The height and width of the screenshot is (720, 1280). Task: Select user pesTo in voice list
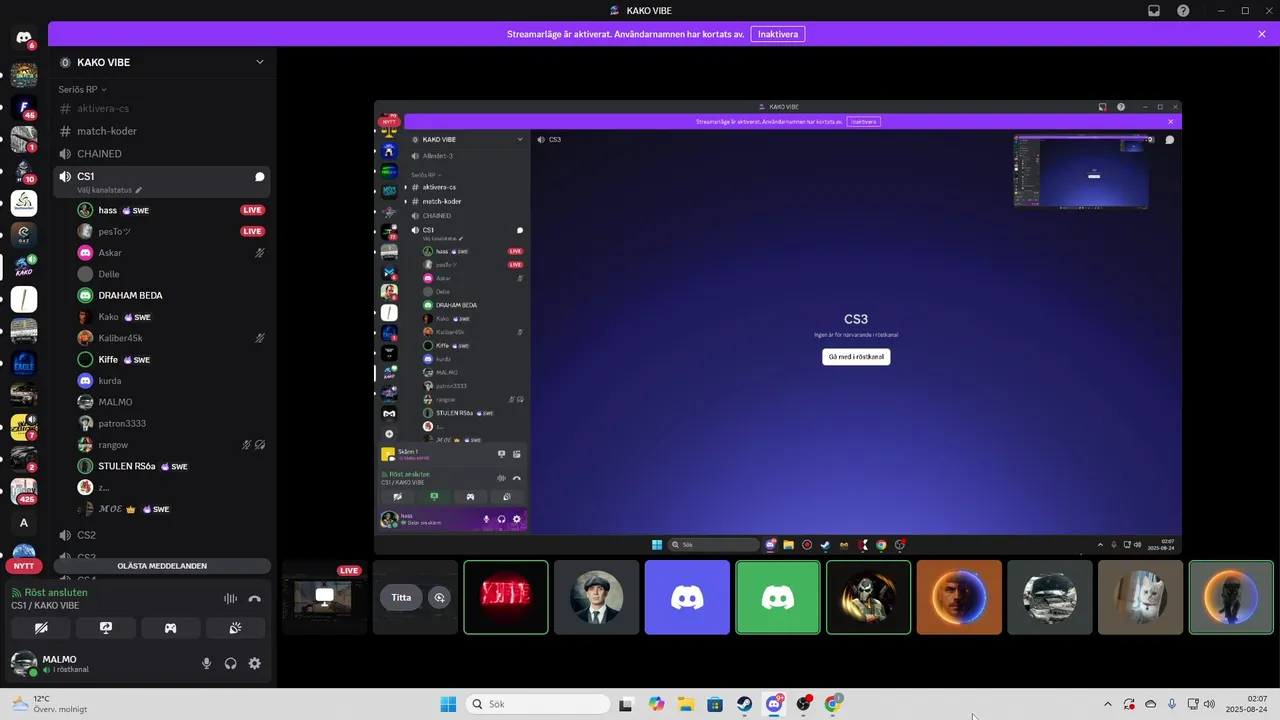pyautogui.click(x=171, y=231)
